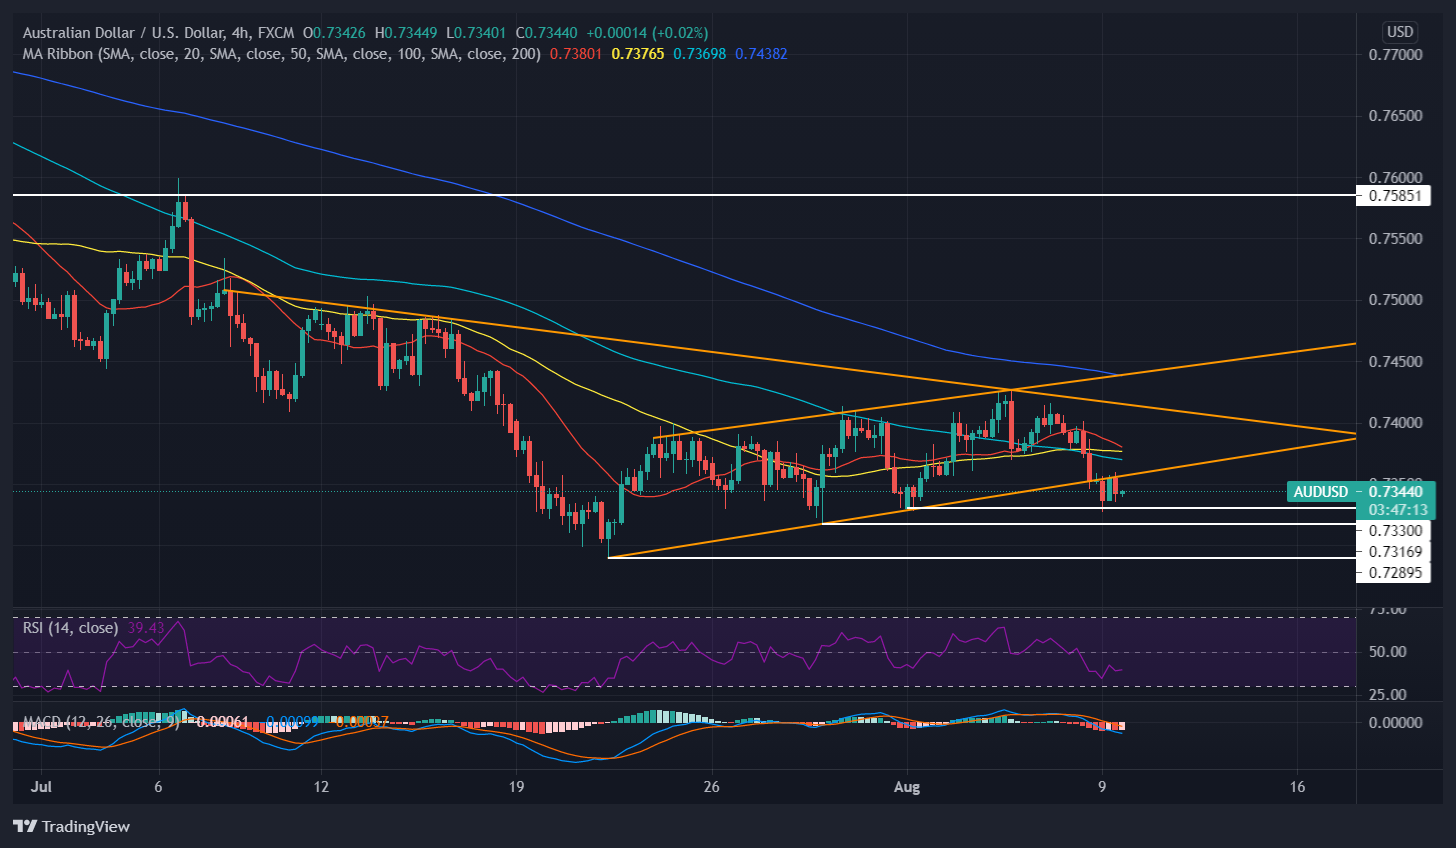Select the 0.73169 price level label
The width and height of the screenshot is (1456, 848).
[x=1395, y=551]
